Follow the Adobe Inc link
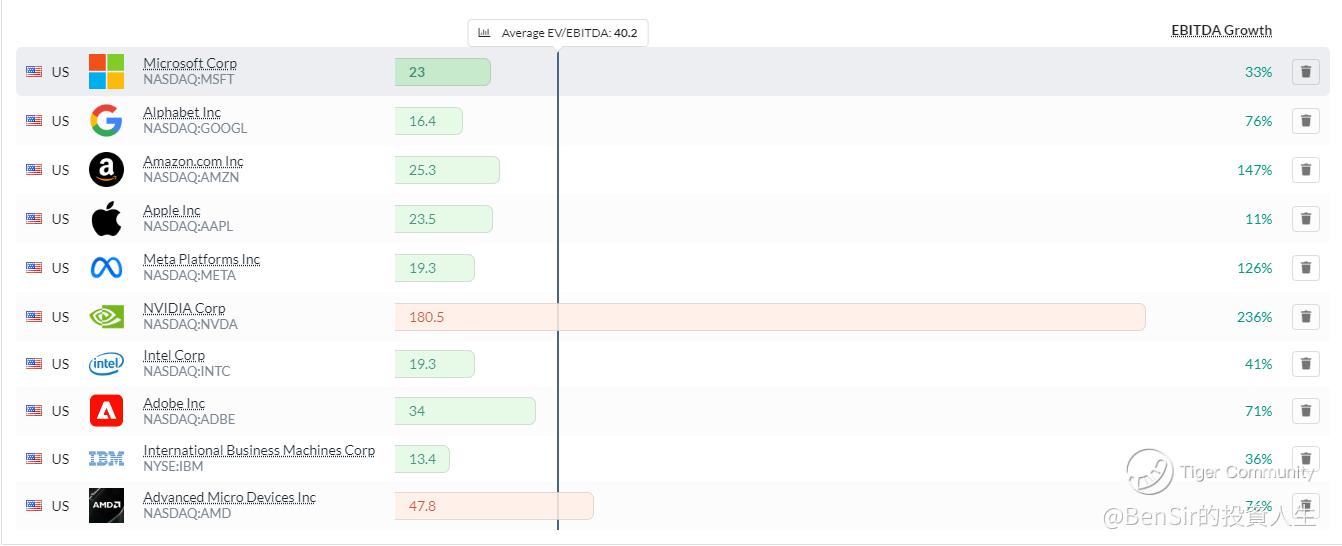 (174, 404)
